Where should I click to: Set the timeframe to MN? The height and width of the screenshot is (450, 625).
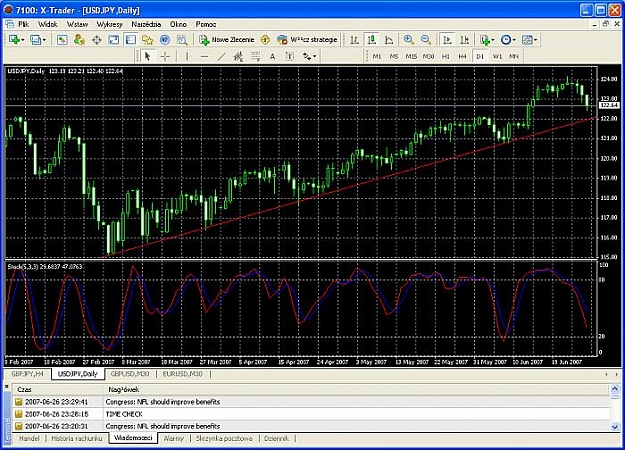pos(514,57)
